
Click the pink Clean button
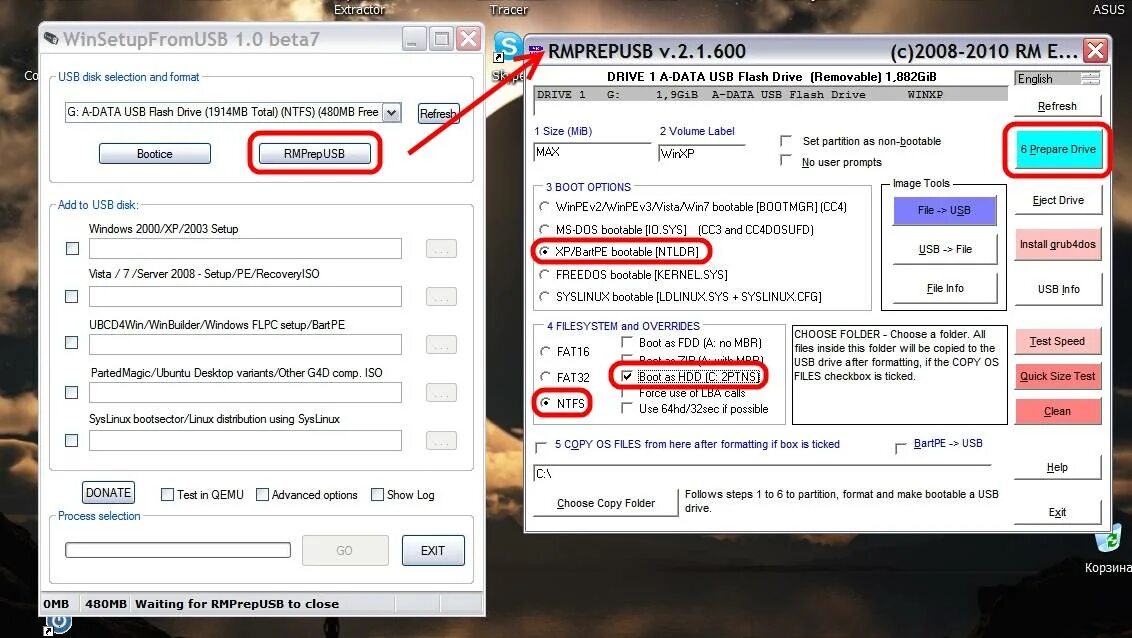tap(1057, 411)
